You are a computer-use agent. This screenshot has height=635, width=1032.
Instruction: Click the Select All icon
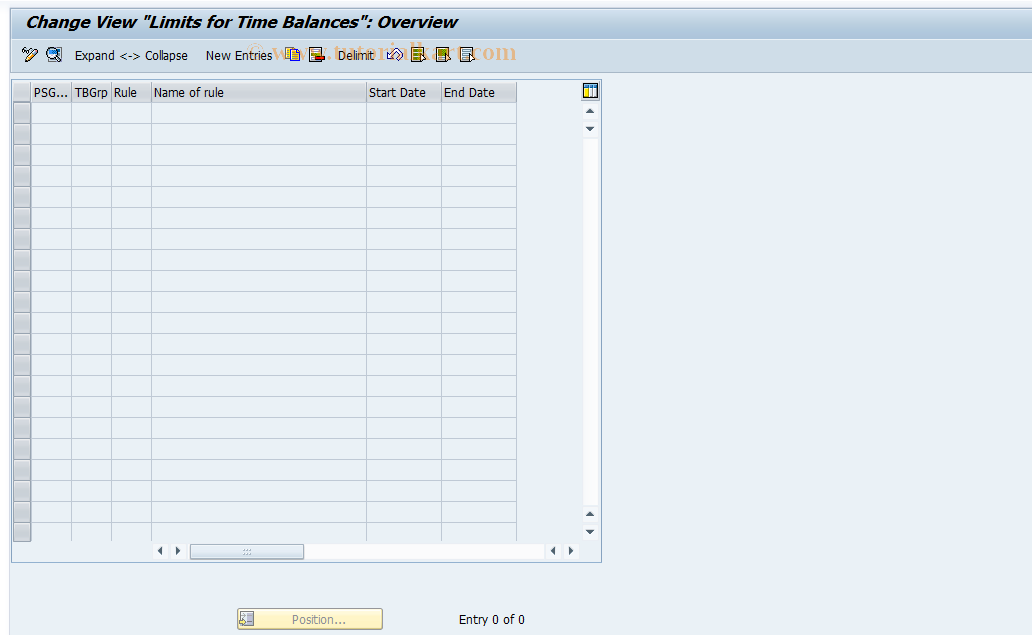click(x=418, y=55)
